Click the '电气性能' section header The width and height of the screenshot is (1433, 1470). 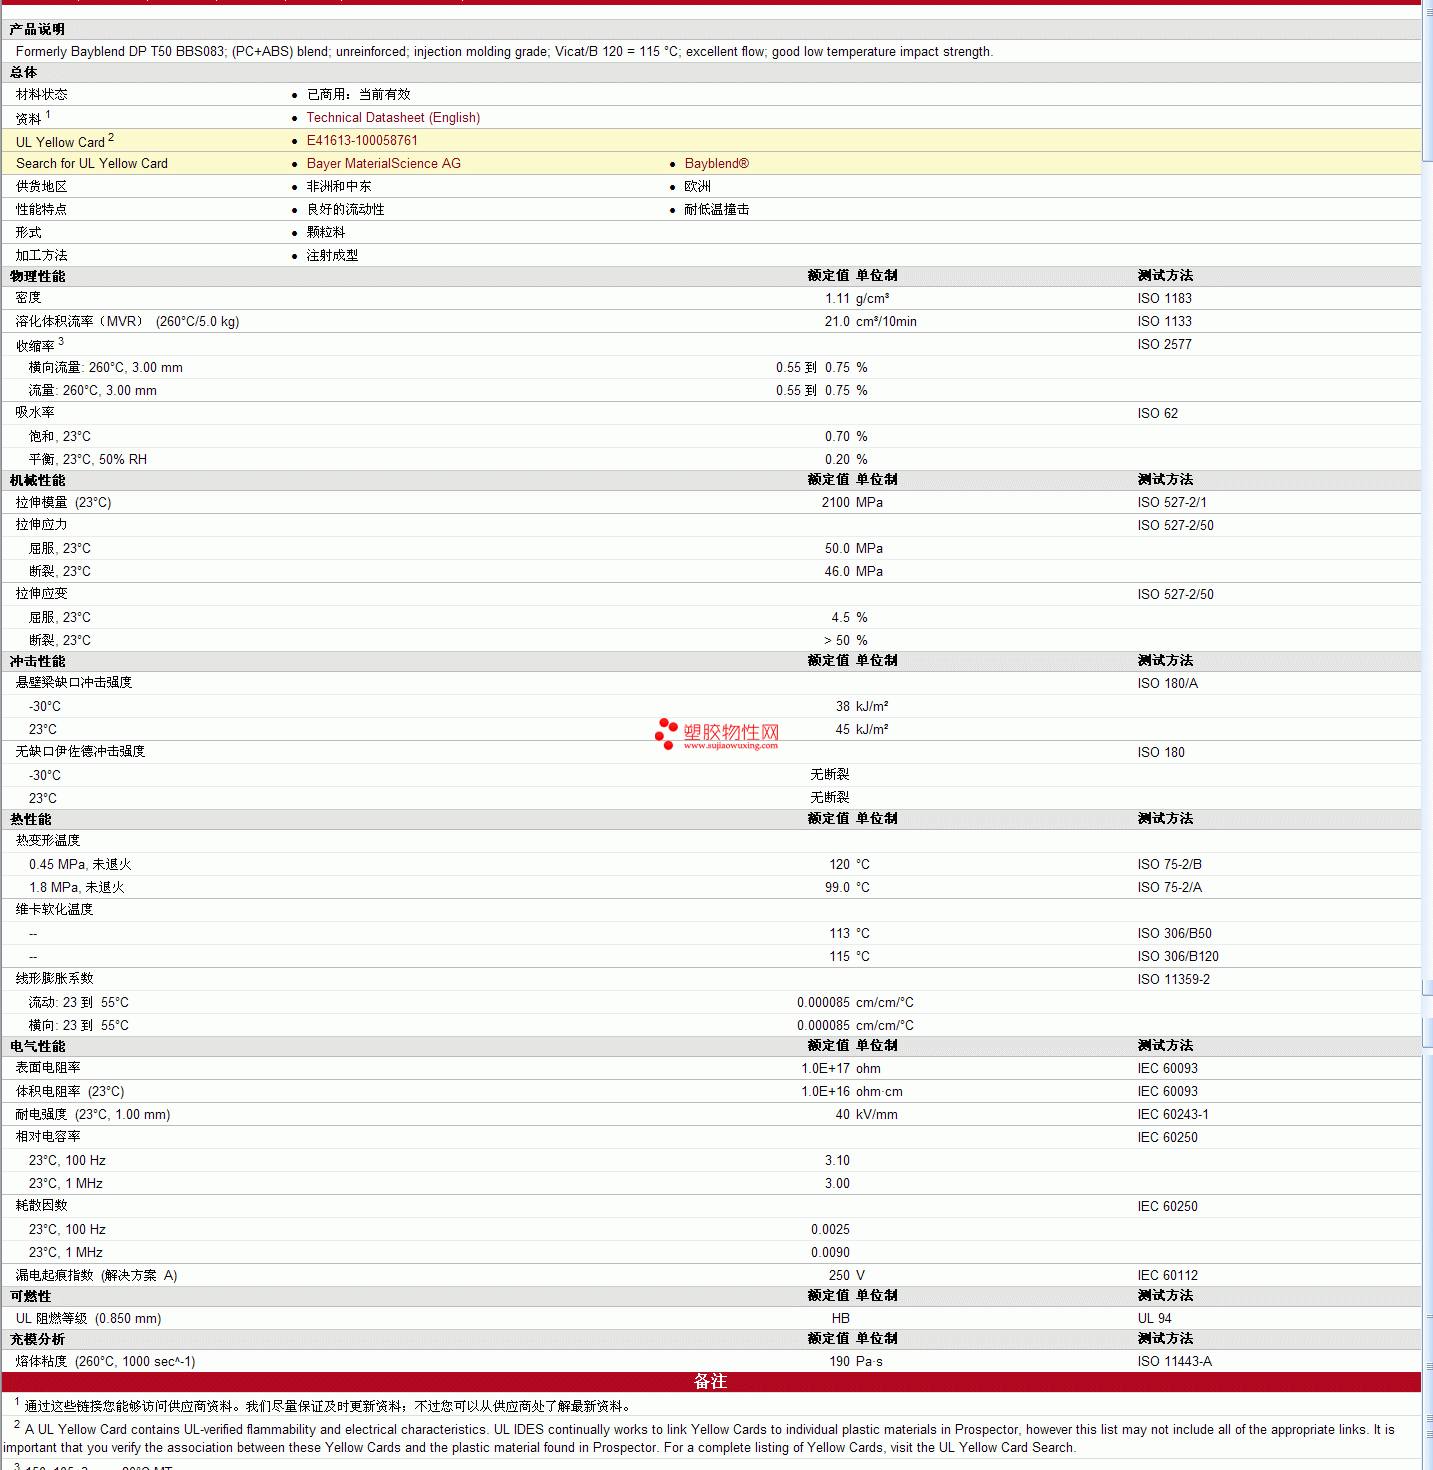tap(38, 1047)
